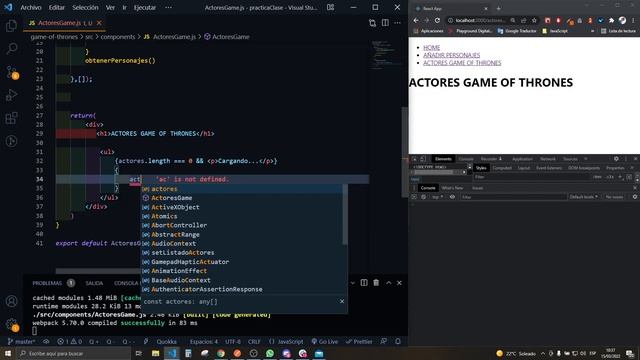Open the Search view in activity bar
Screen dimensions: 640x360
pos(11,49)
